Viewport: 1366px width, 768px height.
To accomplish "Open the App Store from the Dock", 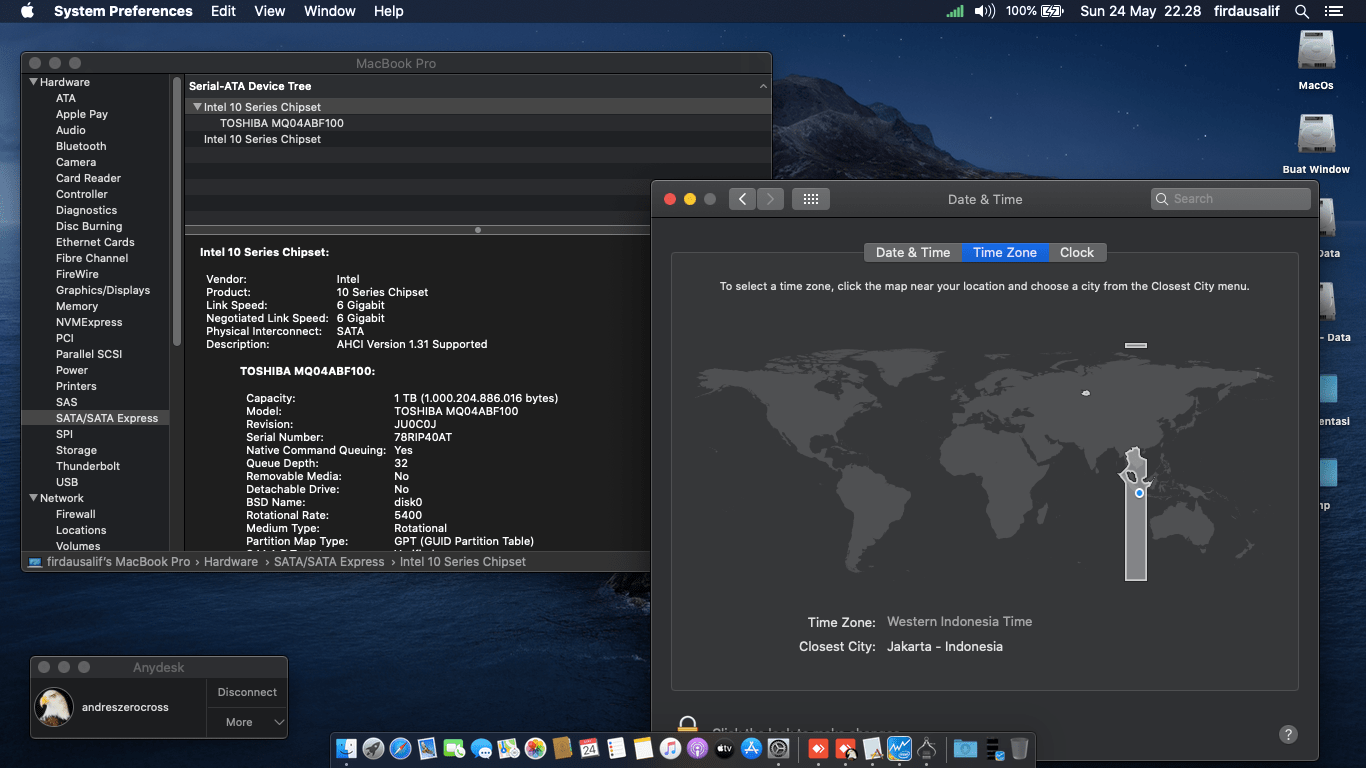I will (x=753, y=748).
